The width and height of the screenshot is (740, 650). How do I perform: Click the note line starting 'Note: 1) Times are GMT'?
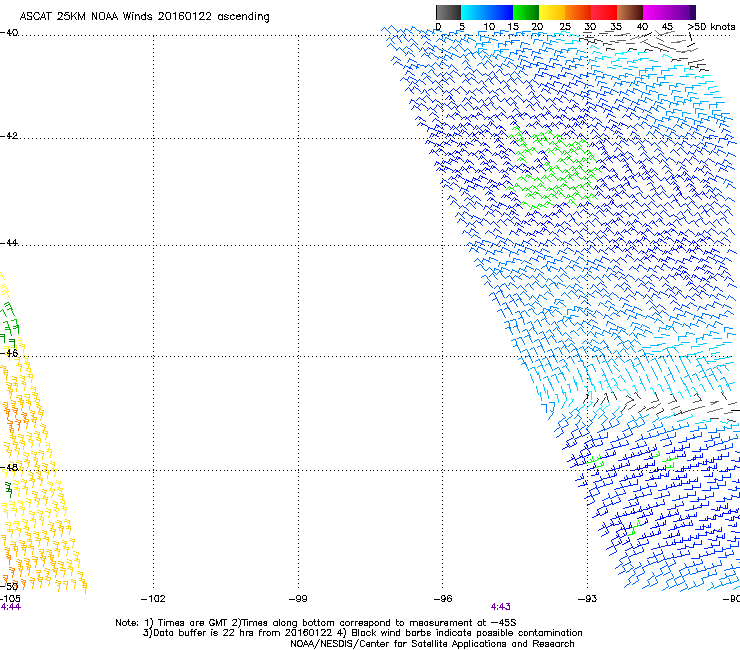pyautogui.click(x=316, y=623)
